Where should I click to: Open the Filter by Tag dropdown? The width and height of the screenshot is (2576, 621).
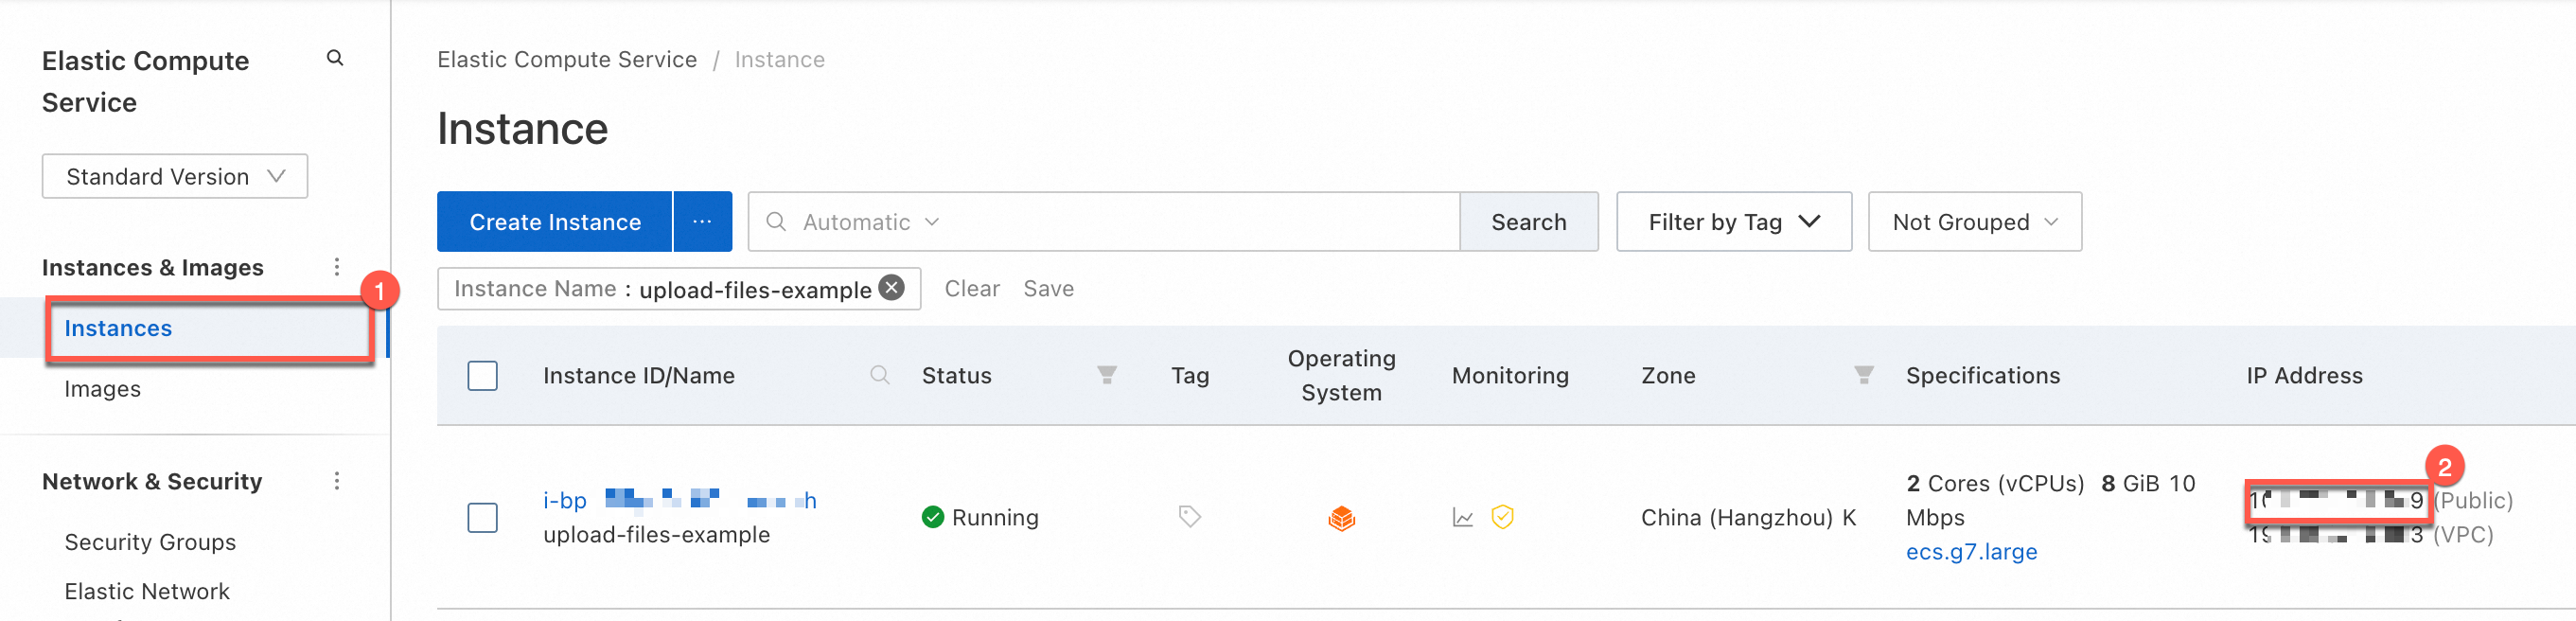coord(1733,222)
